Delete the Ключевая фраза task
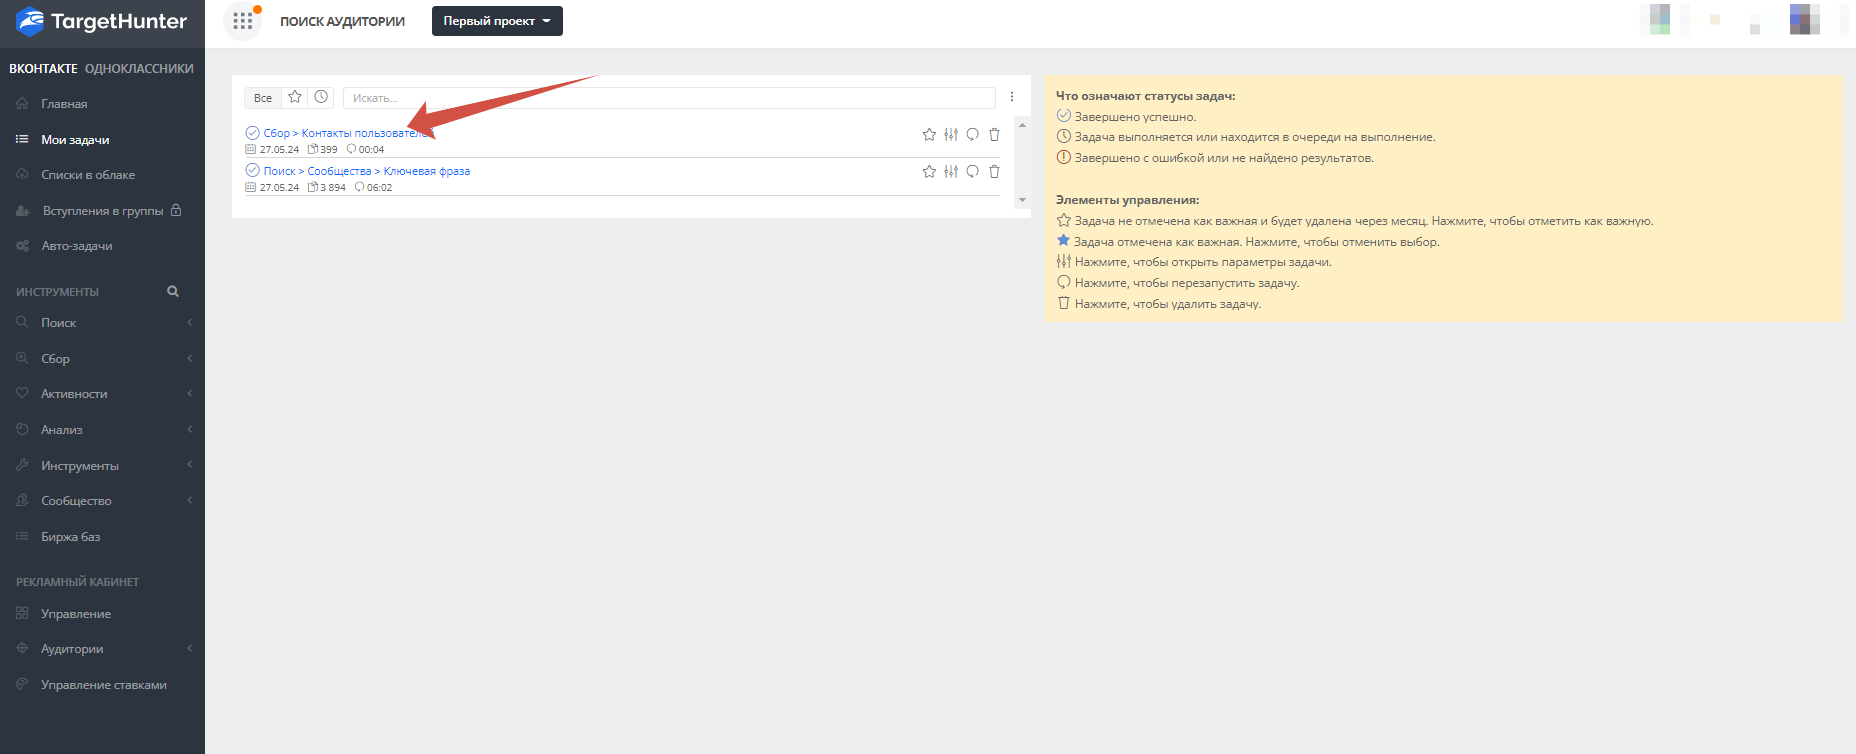 tap(994, 172)
